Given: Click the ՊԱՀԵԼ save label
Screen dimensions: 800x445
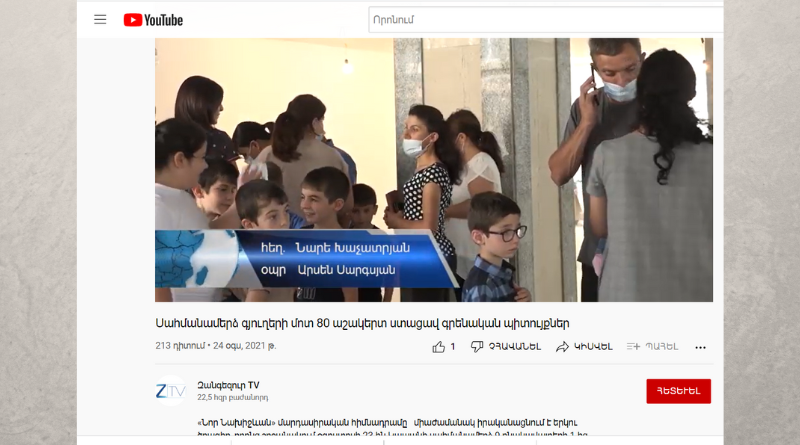Looking at the screenshot, I should (x=662, y=347).
